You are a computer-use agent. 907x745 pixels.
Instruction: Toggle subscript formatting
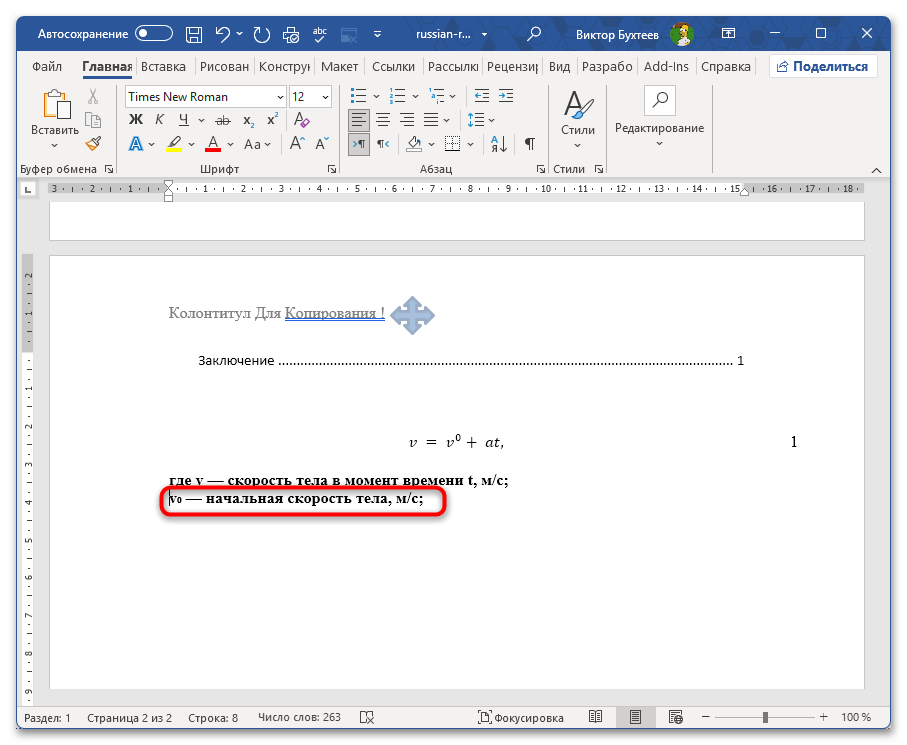tap(248, 120)
